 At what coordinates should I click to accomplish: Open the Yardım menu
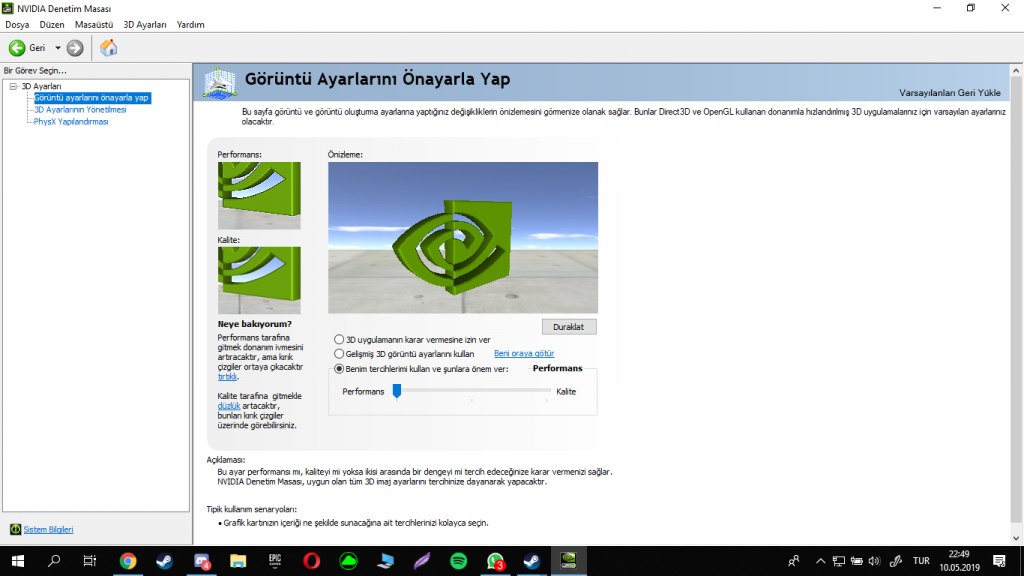coord(190,25)
